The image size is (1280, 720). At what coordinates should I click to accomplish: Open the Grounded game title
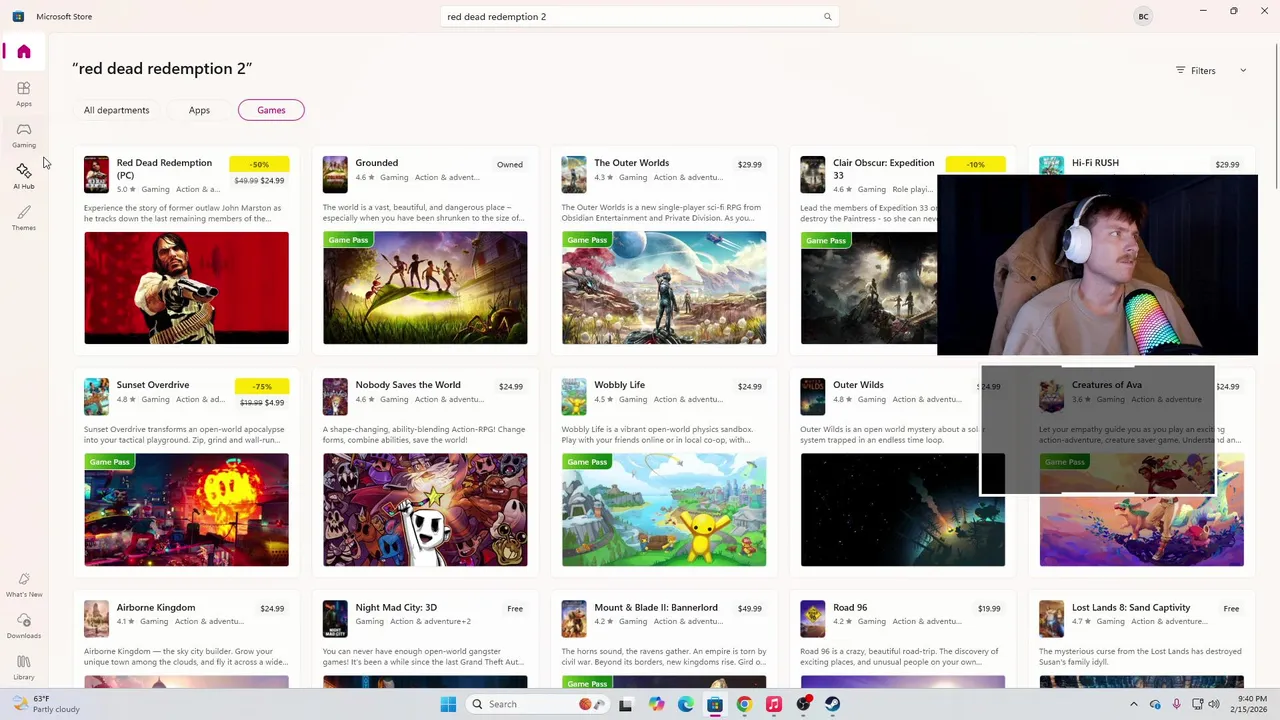click(376, 163)
